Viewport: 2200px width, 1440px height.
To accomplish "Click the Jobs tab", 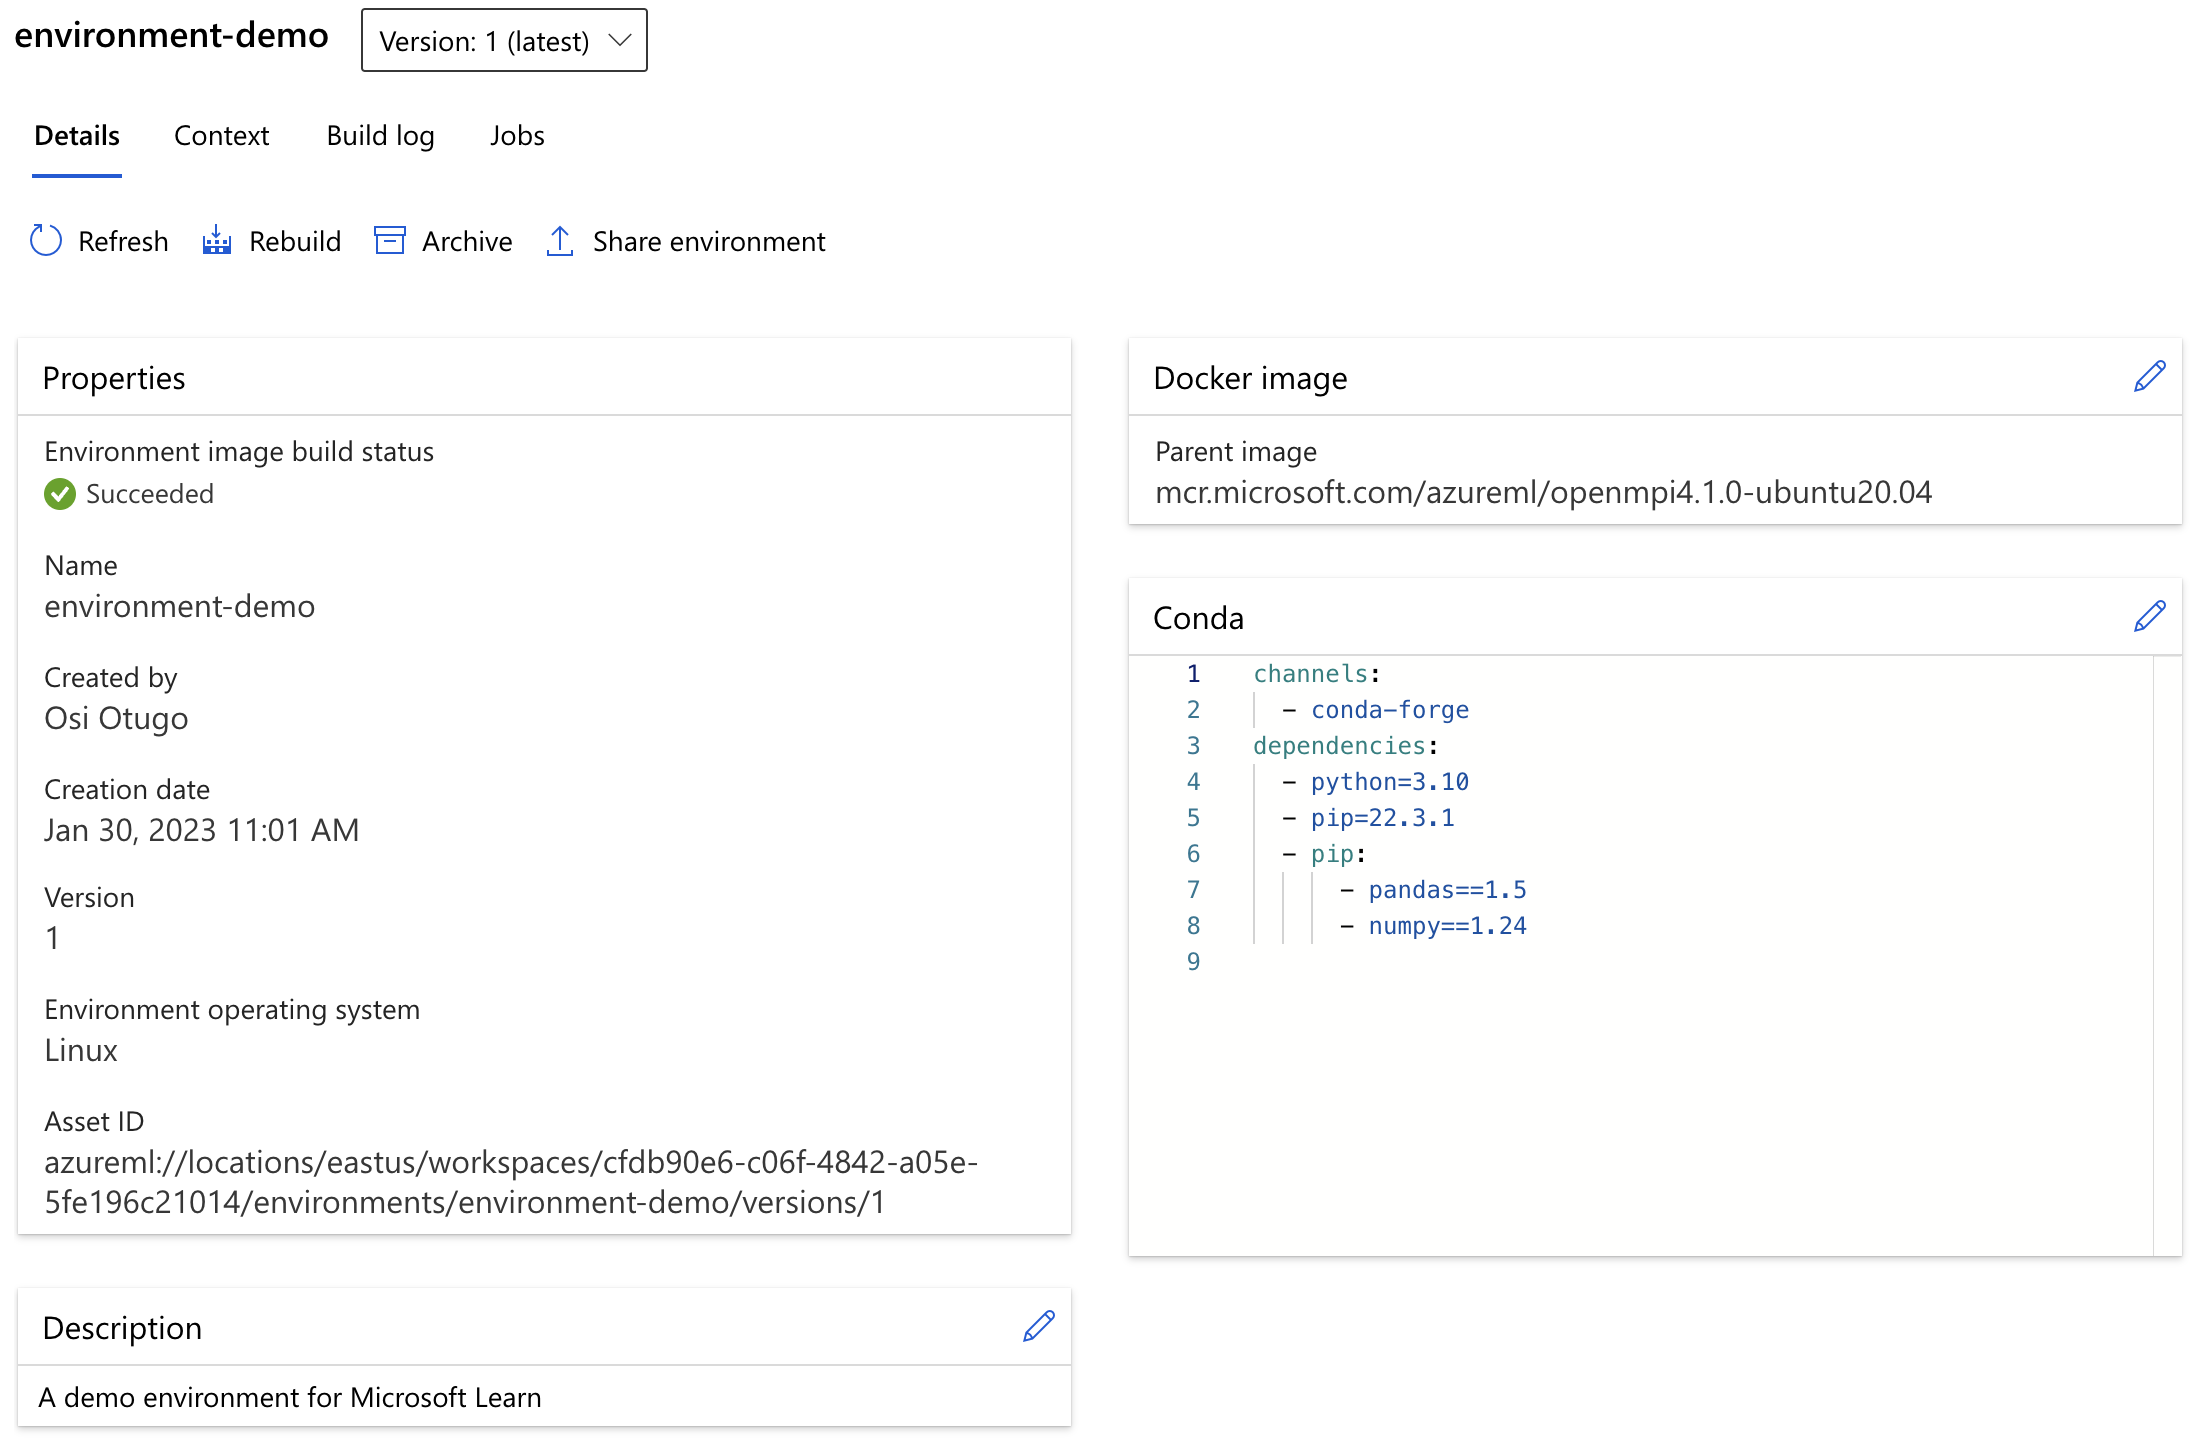I will [x=516, y=133].
